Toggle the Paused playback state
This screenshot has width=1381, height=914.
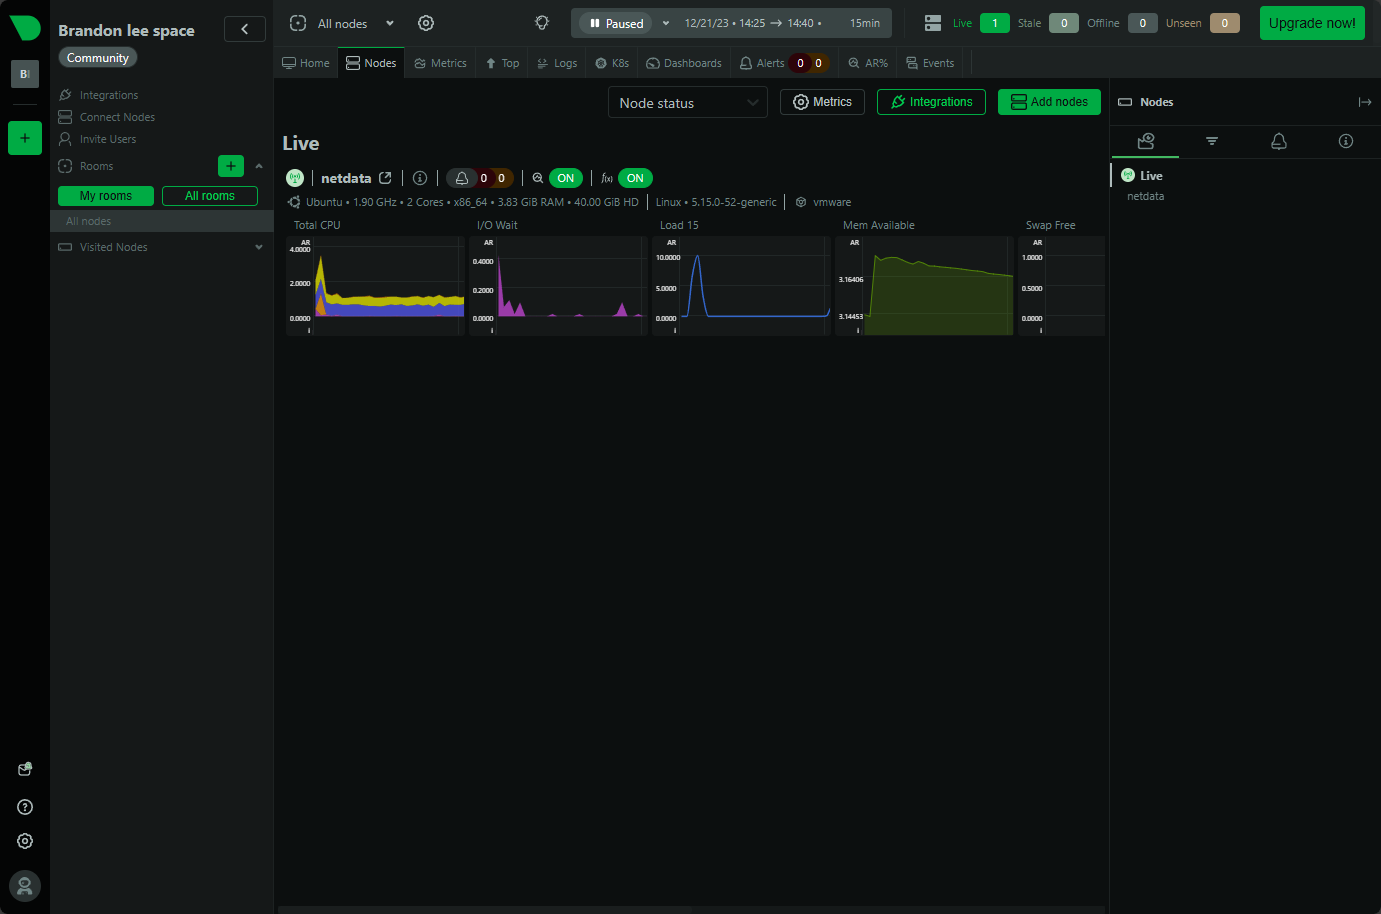616,23
